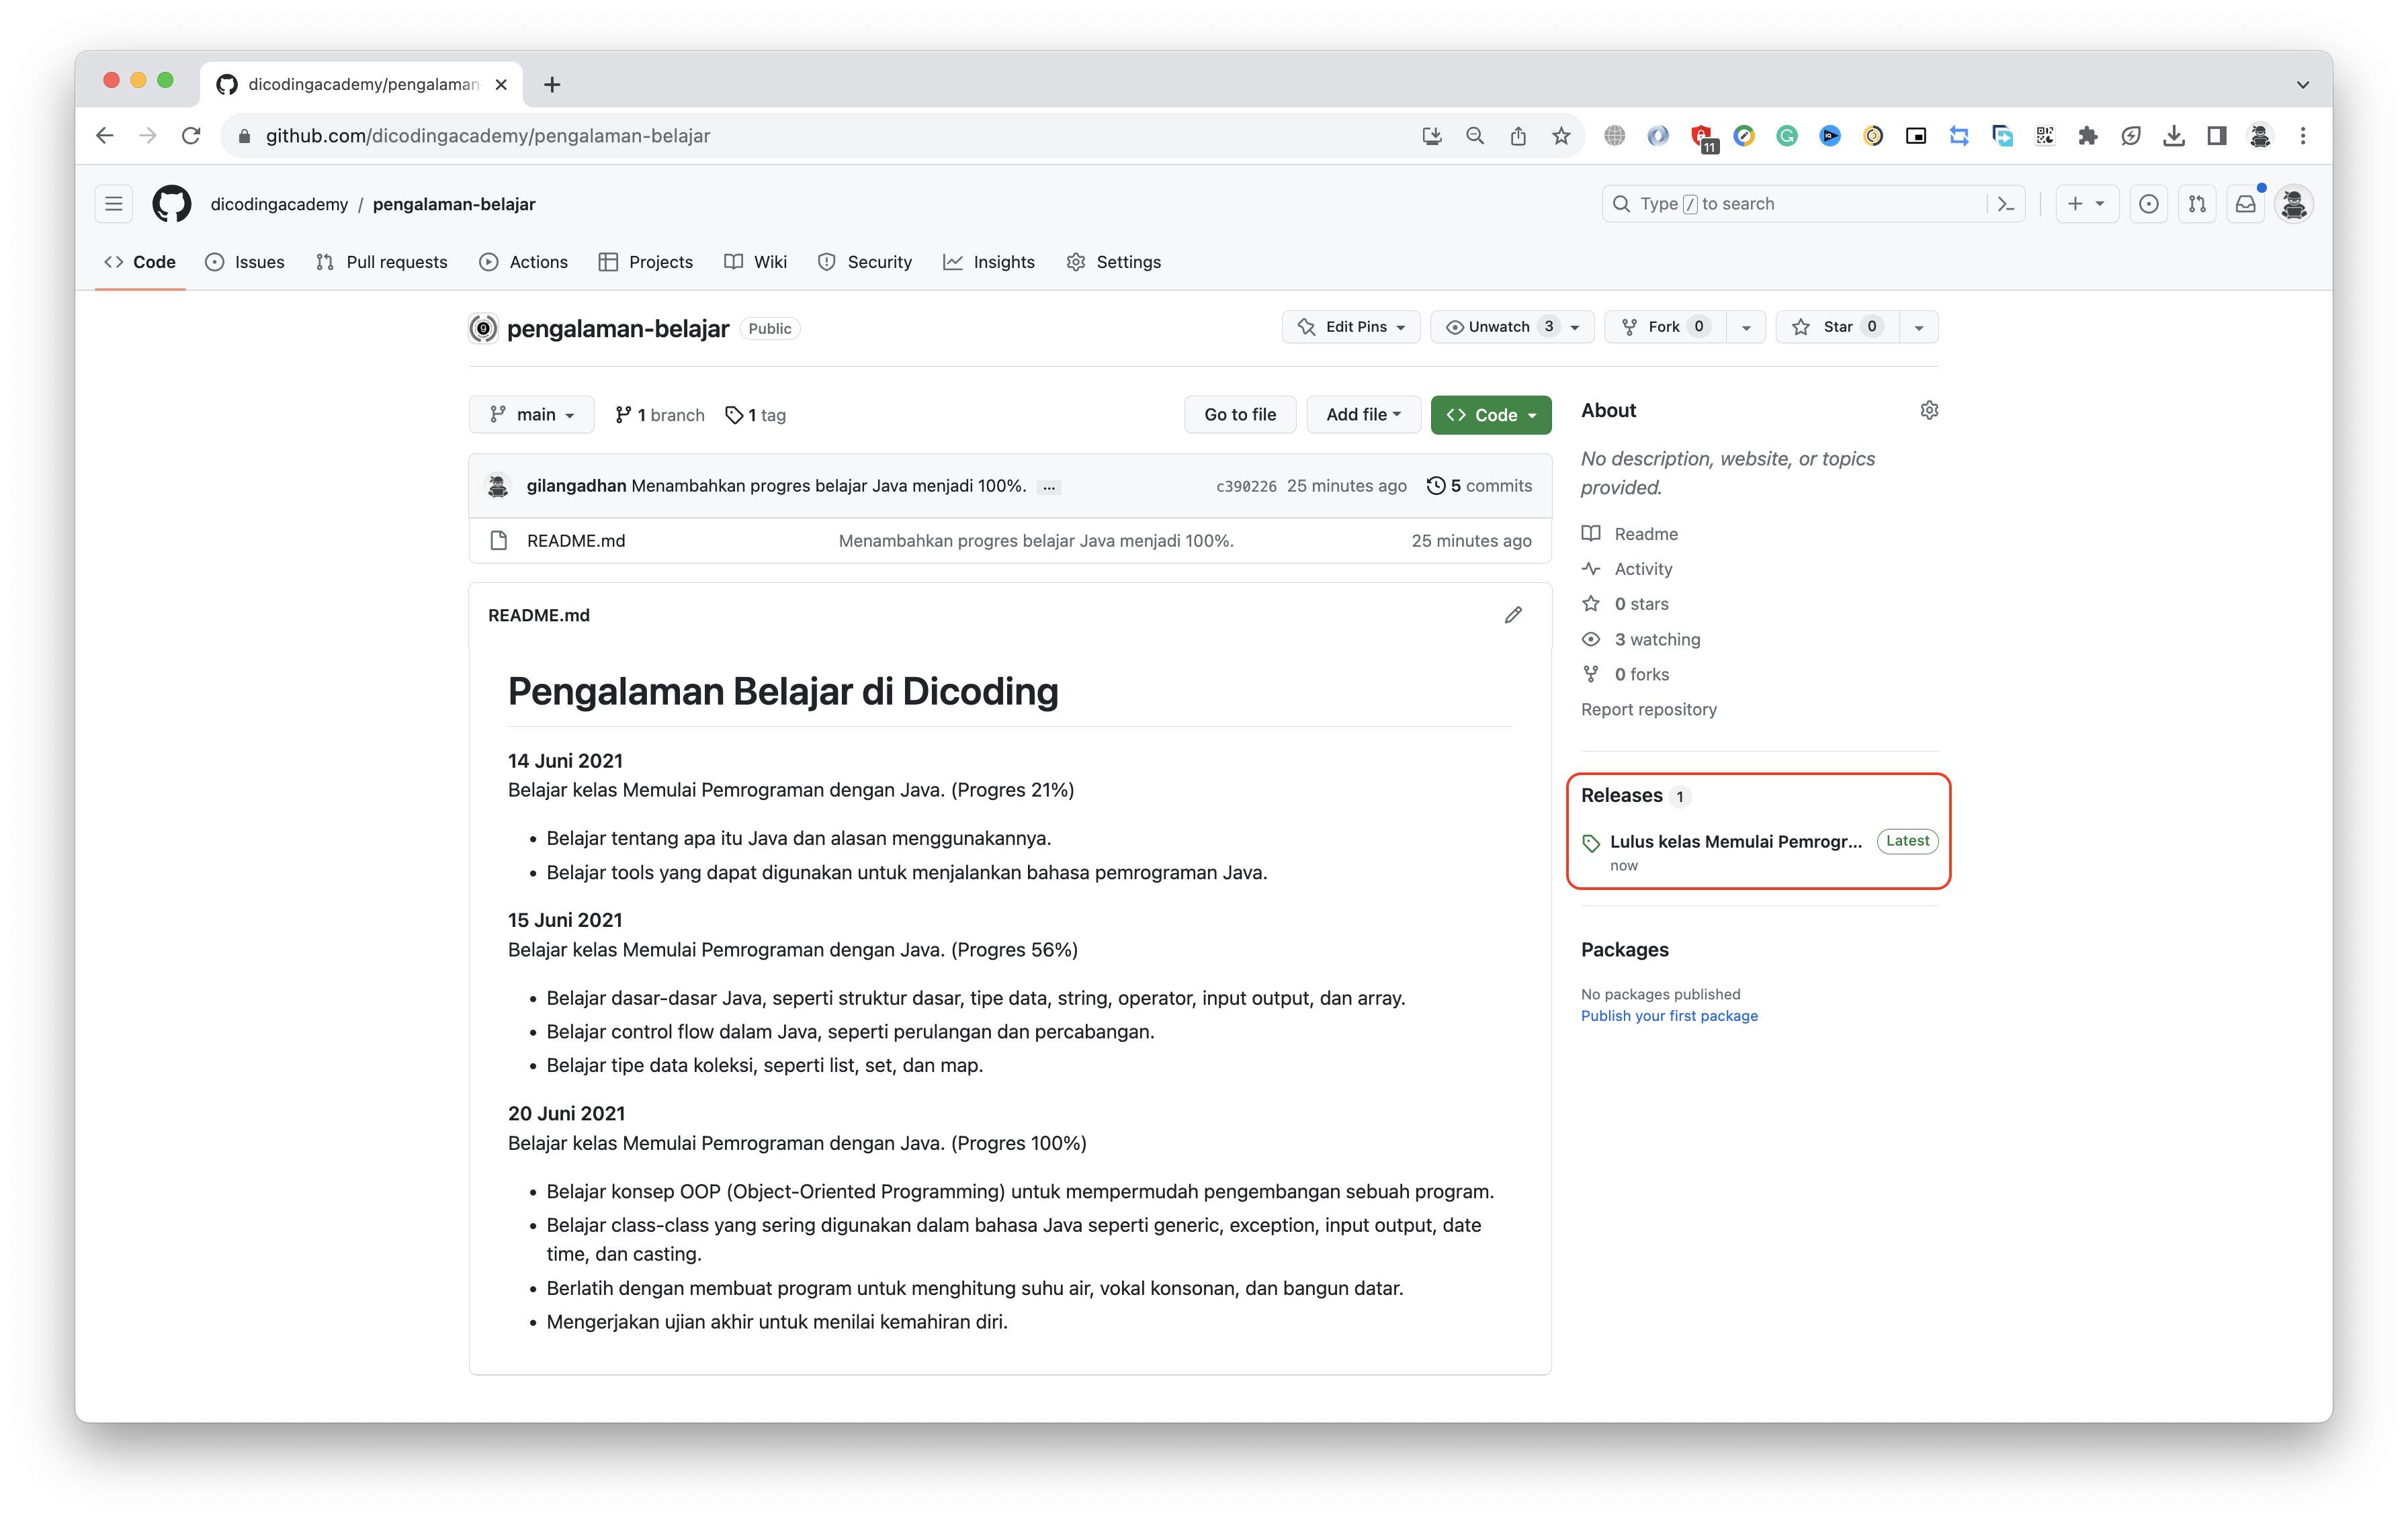
Task: Open browser downloads tray icon
Action: coord(2174,136)
